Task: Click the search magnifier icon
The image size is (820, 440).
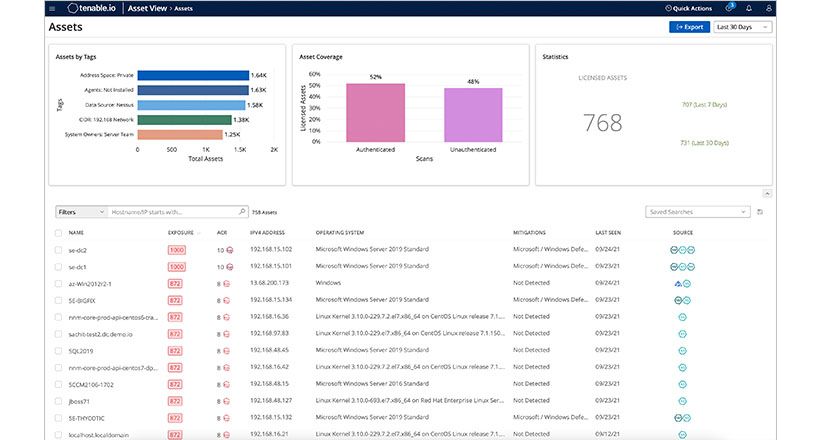Action: coord(241,212)
